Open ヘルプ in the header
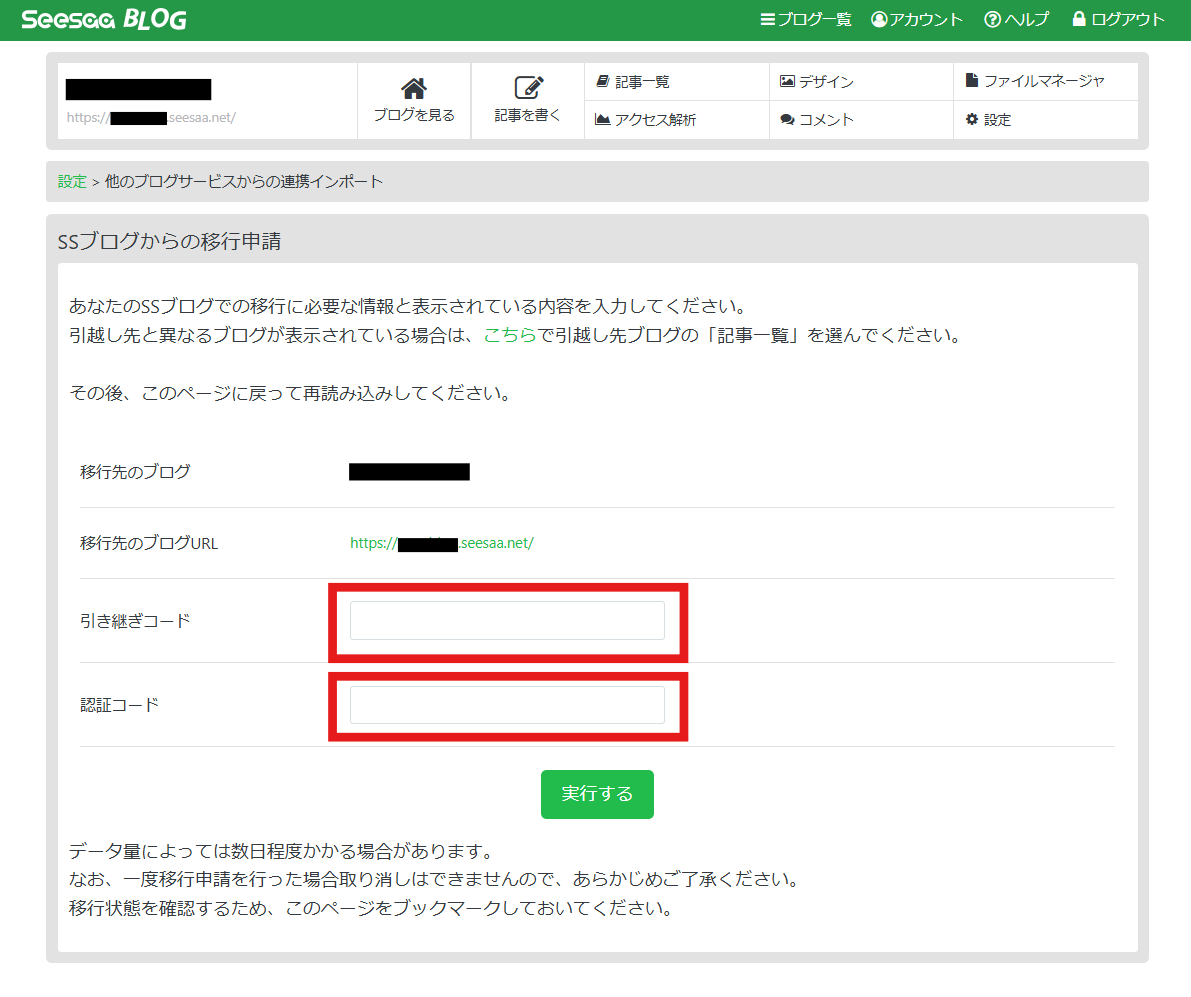Viewport: 1191px width, 997px height. 1016,19
